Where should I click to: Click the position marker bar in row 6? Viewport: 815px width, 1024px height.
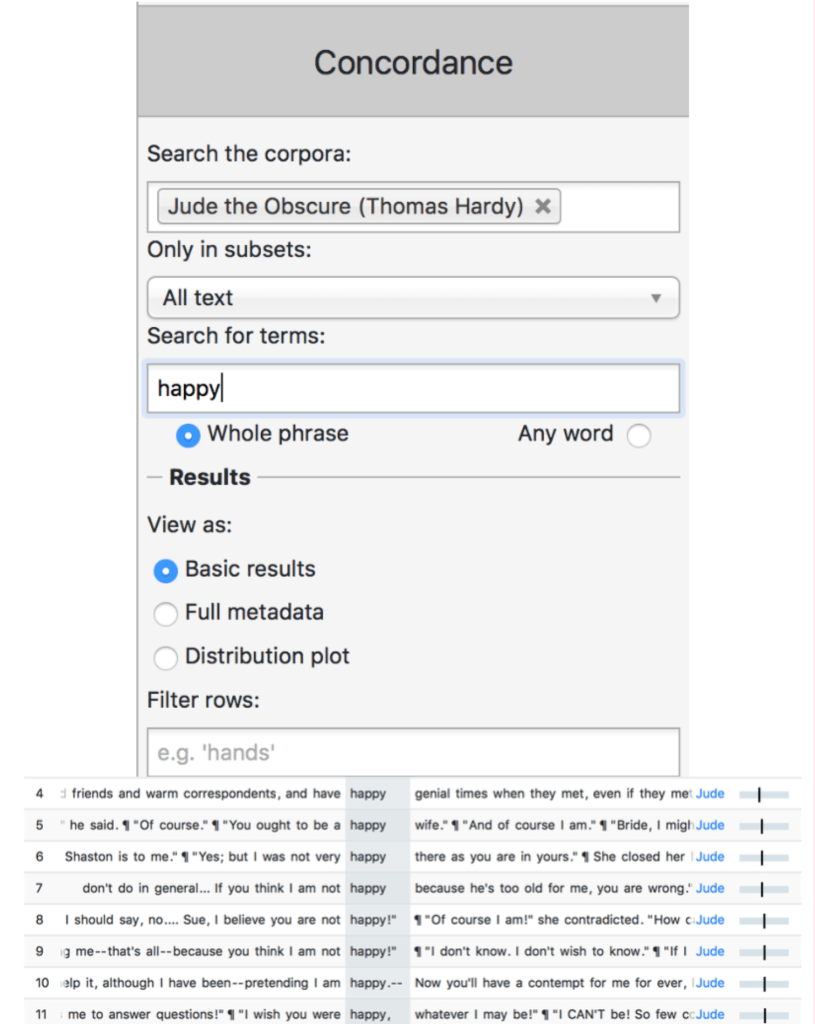coord(764,857)
